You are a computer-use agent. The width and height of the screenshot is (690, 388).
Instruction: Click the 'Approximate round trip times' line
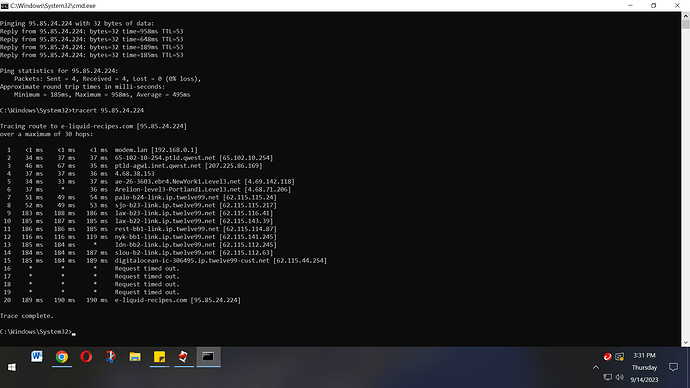(x=82, y=87)
